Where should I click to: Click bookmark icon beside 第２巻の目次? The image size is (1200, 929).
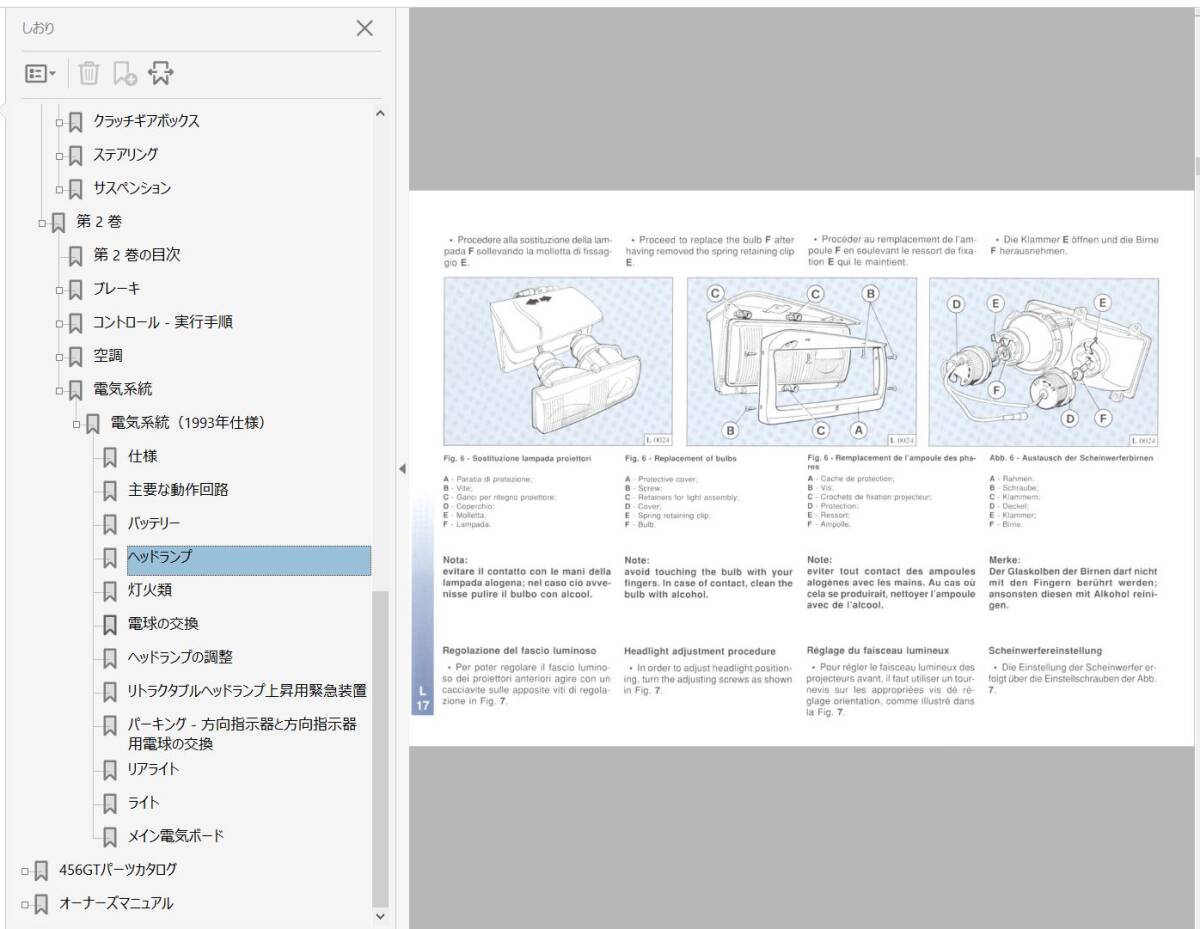tap(76, 257)
